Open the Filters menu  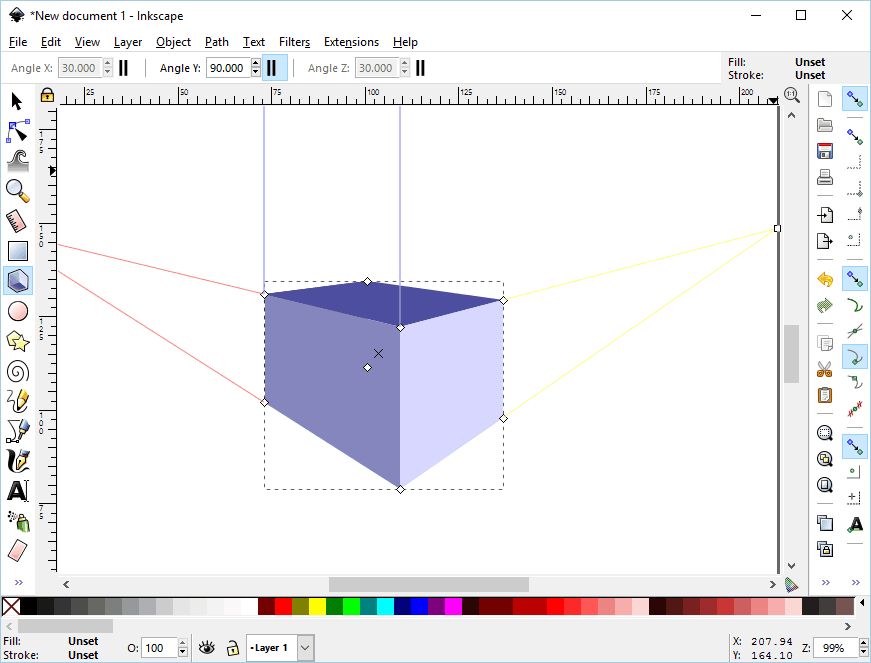coord(294,42)
